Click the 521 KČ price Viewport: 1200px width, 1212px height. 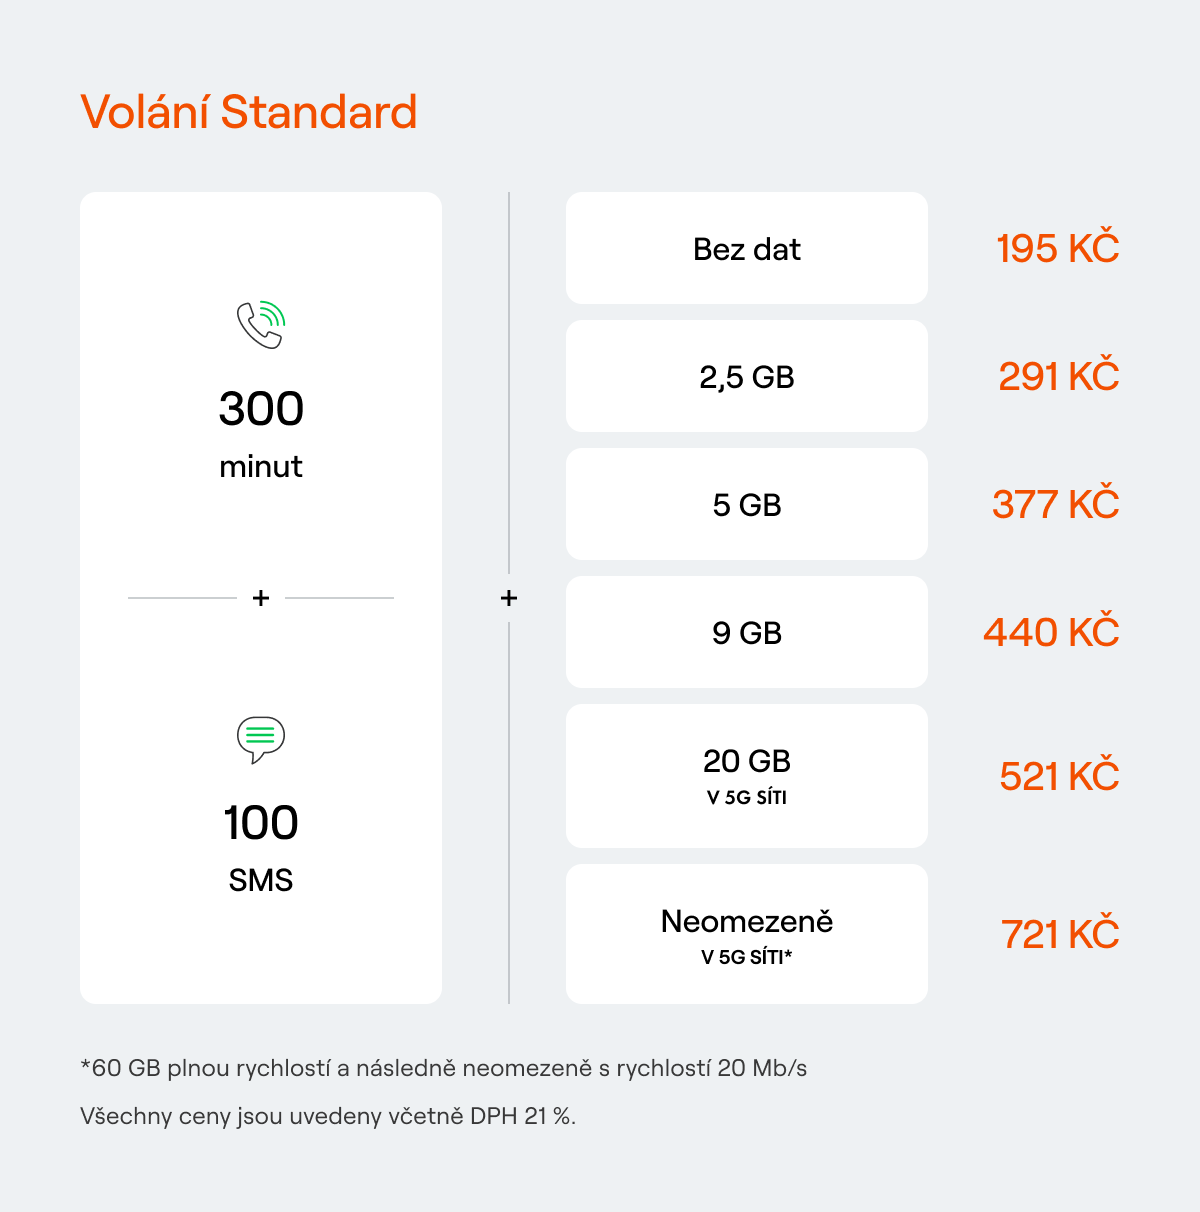pos(1059,776)
